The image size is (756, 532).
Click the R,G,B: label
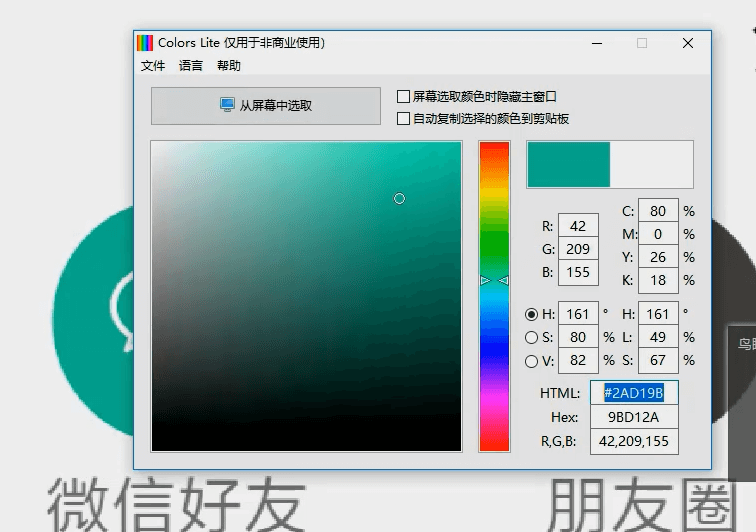pyautogui.click(x=558, y=441)
